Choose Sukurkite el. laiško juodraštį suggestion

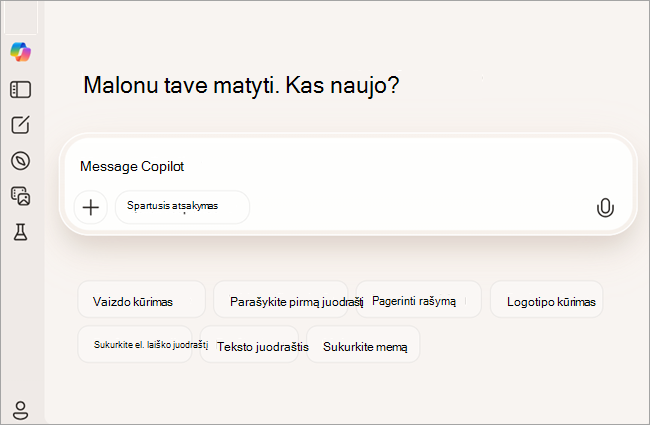[x=135, y=344]
